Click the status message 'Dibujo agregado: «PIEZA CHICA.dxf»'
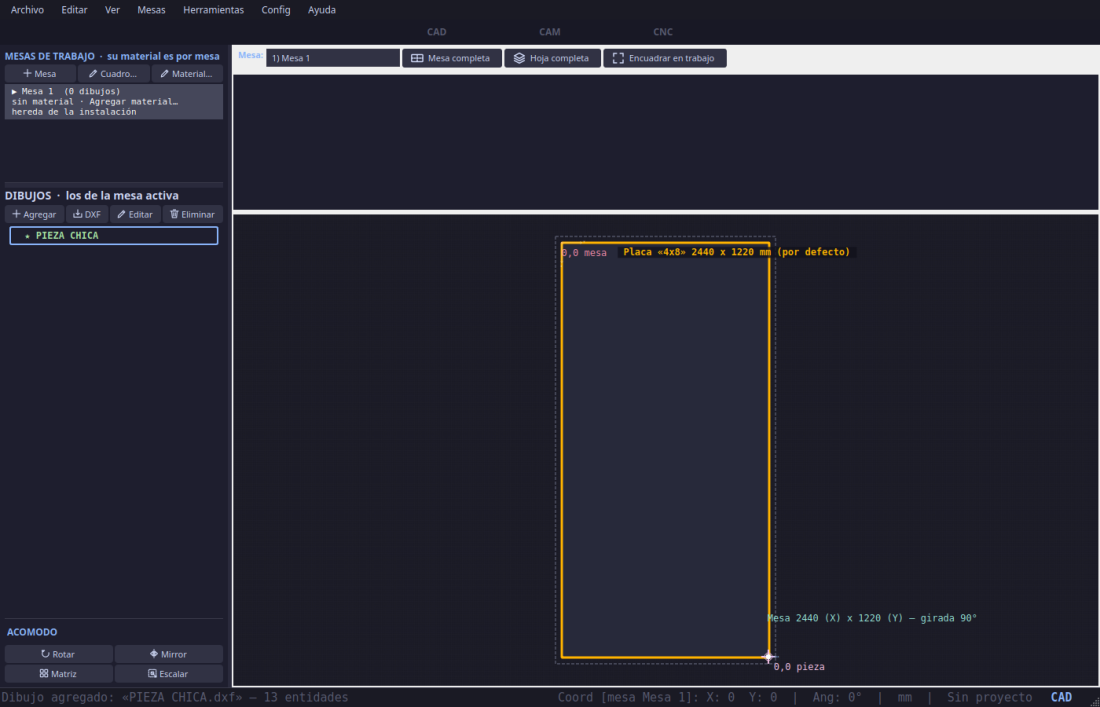This screenshot has width=1100, height=707. pos(121,697)
